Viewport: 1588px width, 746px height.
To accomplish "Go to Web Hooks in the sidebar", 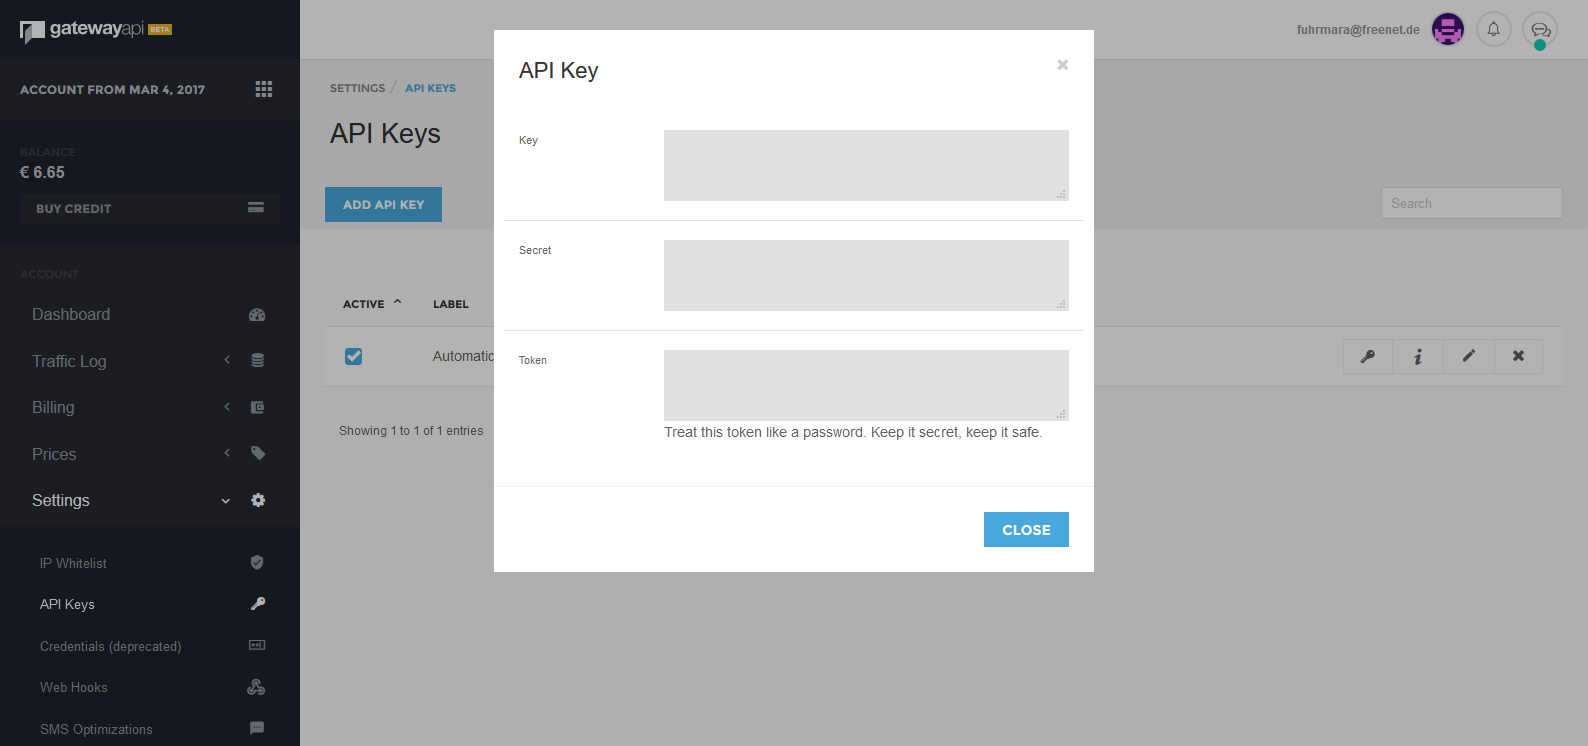I will pos(74,687).
